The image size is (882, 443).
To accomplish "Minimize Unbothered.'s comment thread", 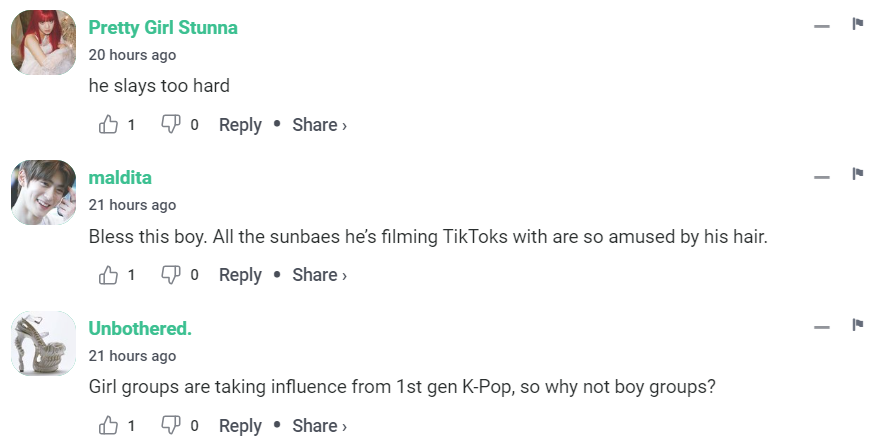I will click(x=822, y=327).
